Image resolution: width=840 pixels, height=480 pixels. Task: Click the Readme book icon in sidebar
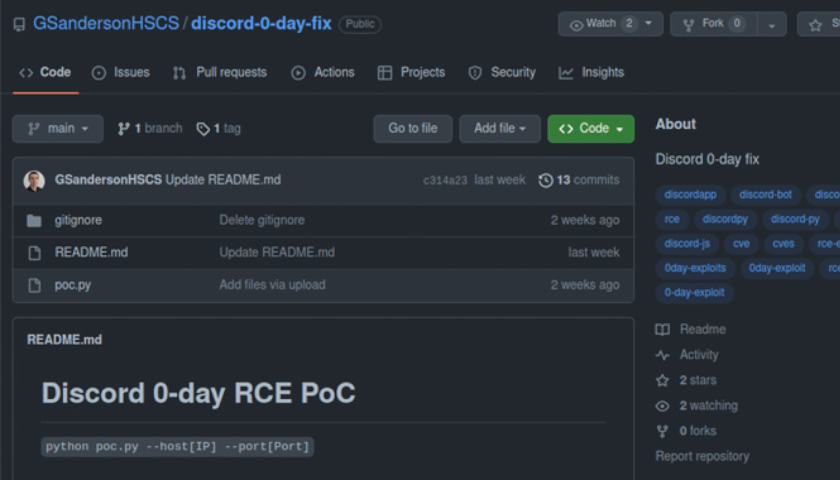coord(663,330)
